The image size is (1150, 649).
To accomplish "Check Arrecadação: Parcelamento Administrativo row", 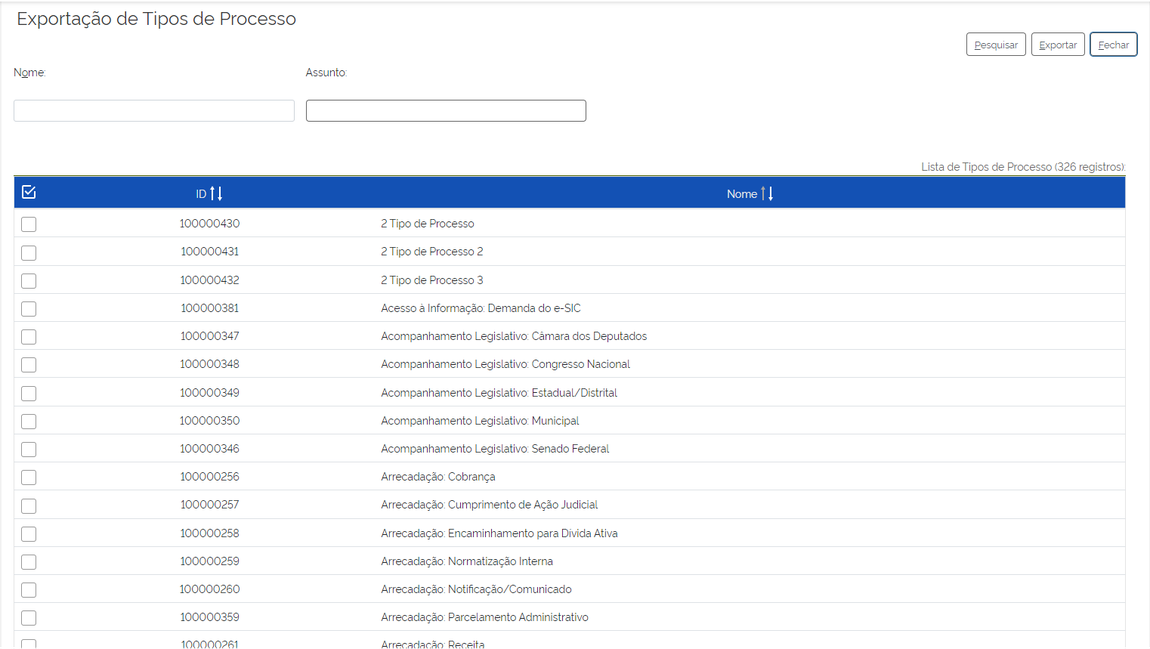I will [x=29, y=618].
